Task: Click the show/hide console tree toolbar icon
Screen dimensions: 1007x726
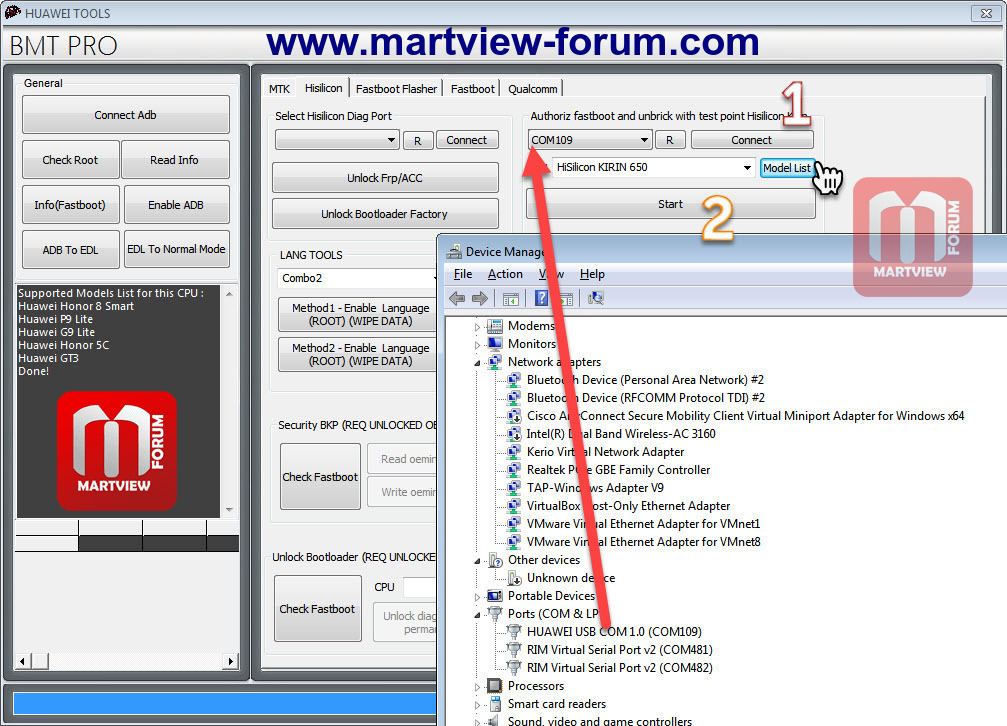Action: [x=511, y=299]
